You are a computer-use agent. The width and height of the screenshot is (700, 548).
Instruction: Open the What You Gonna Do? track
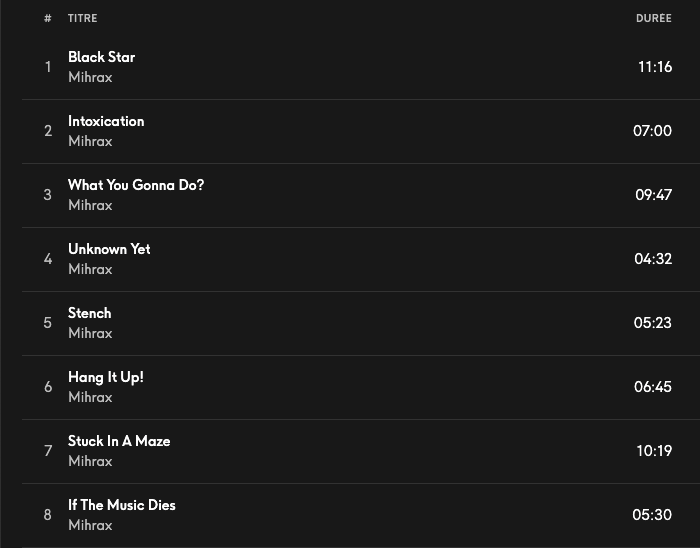tap(136, 185)
